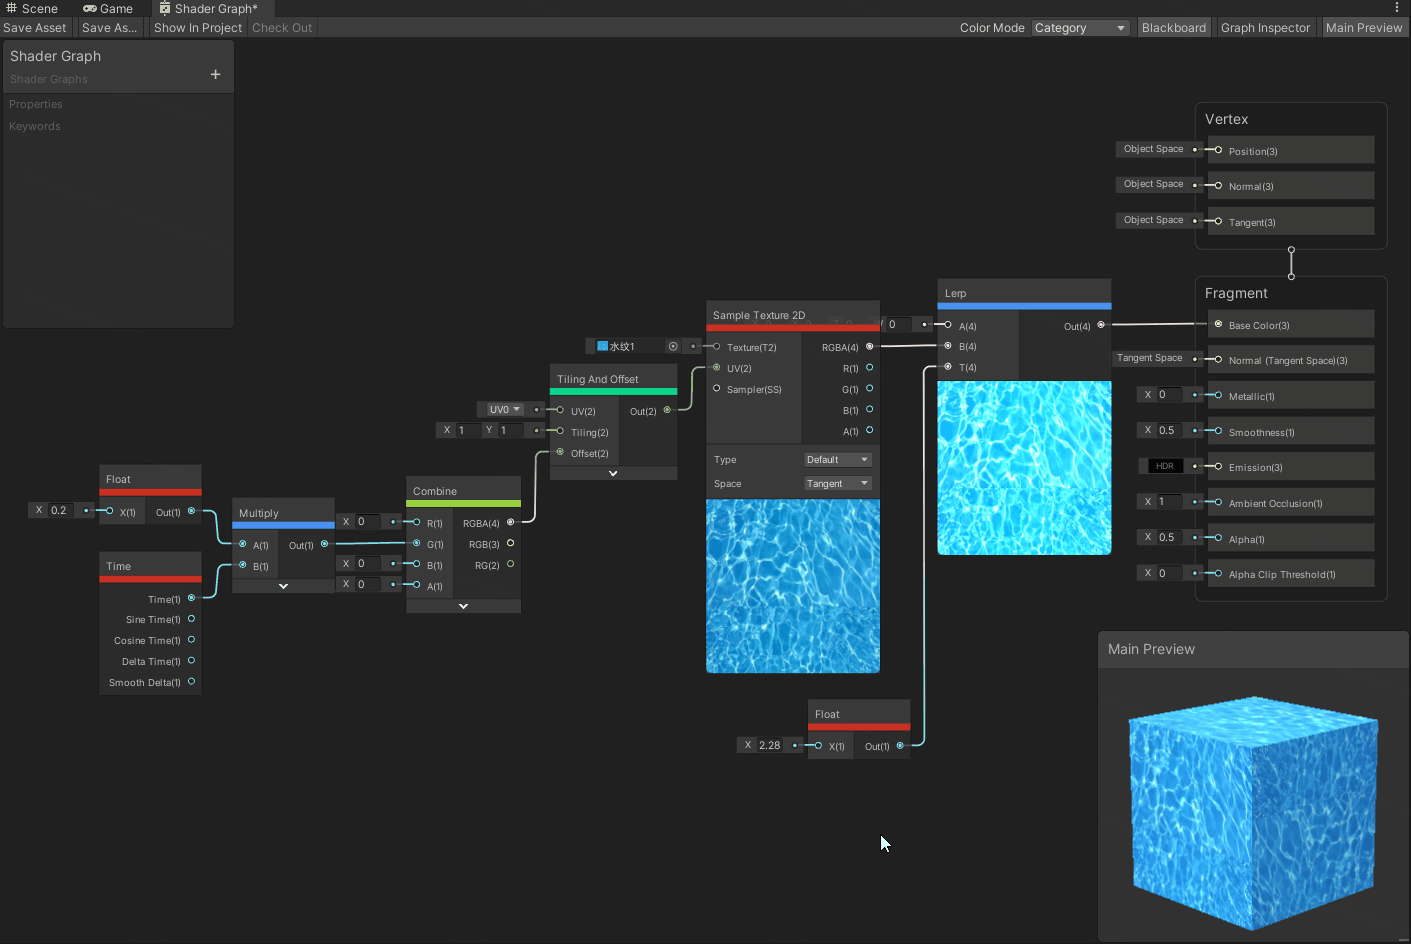
Task: Click the Sampler(SS) input port
Action: [x=716, y=388]
